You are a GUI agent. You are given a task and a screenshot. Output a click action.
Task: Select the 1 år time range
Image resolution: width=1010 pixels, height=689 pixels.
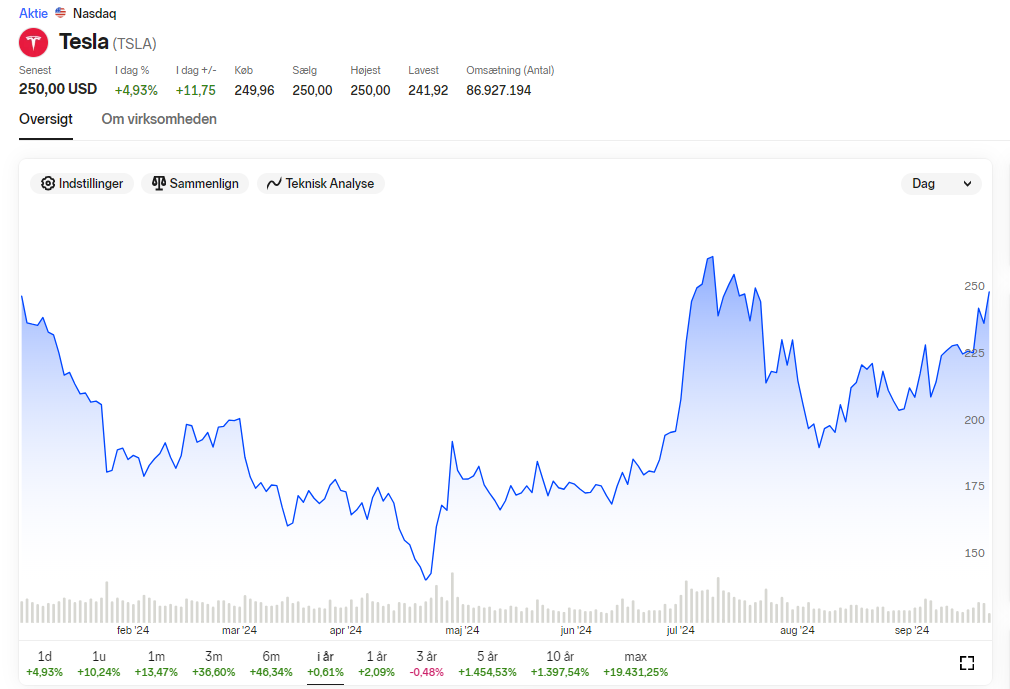coord(377,664)
